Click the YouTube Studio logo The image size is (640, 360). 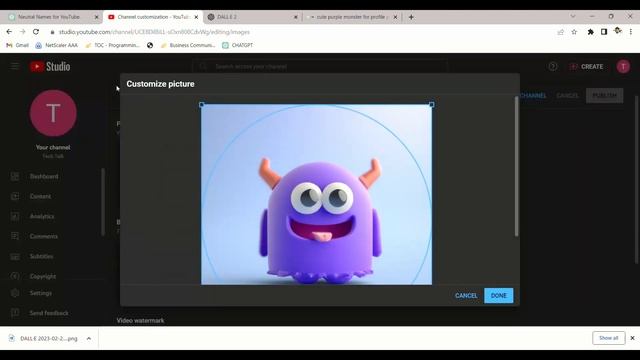click(50, 67)
